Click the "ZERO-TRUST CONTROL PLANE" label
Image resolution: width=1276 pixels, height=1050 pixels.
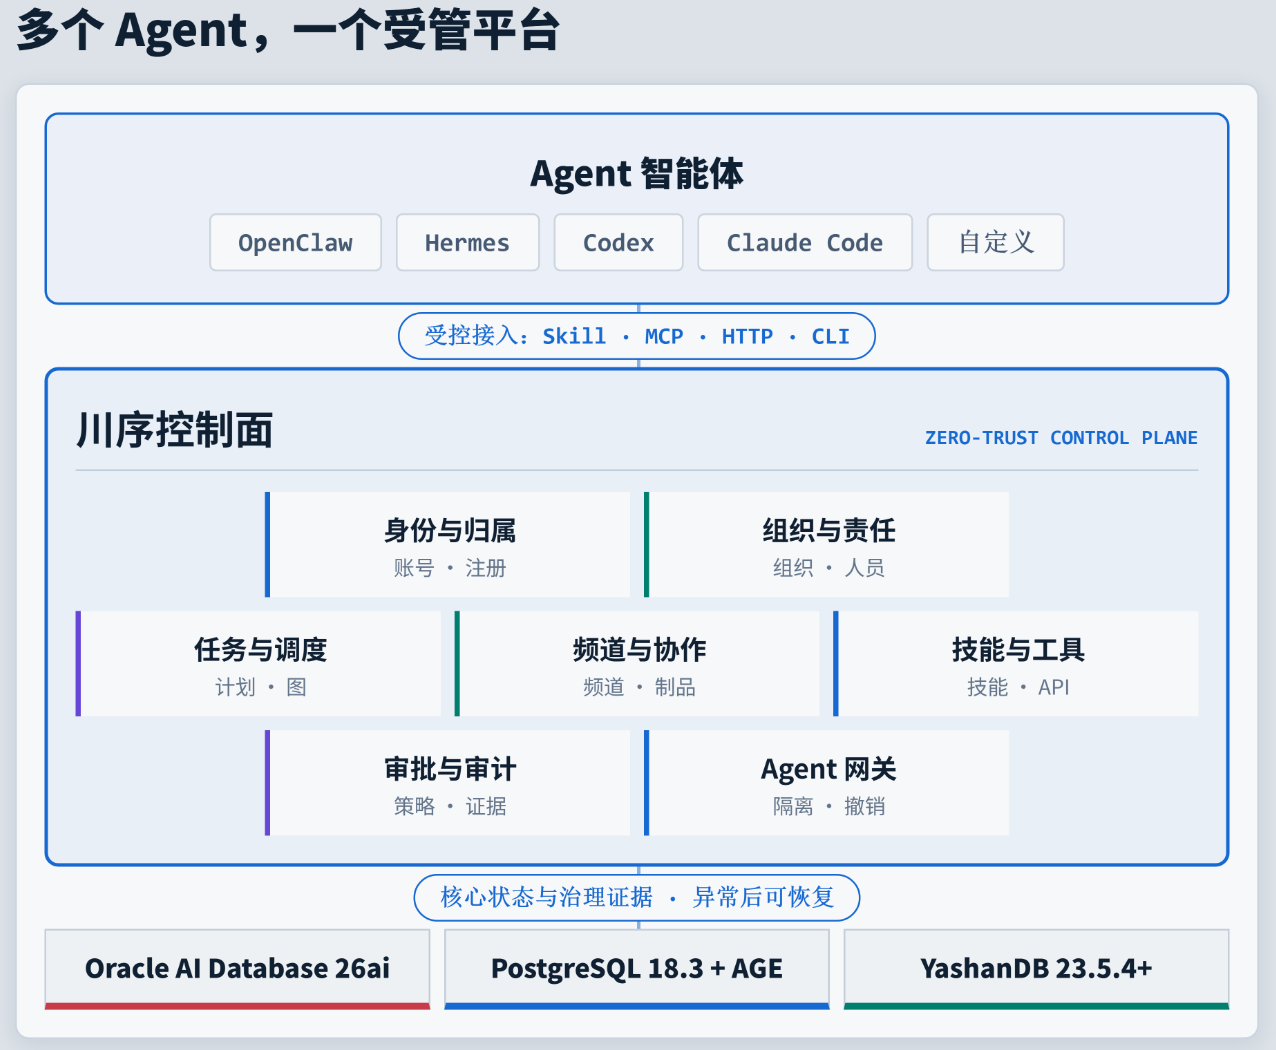coord(1061,437)
